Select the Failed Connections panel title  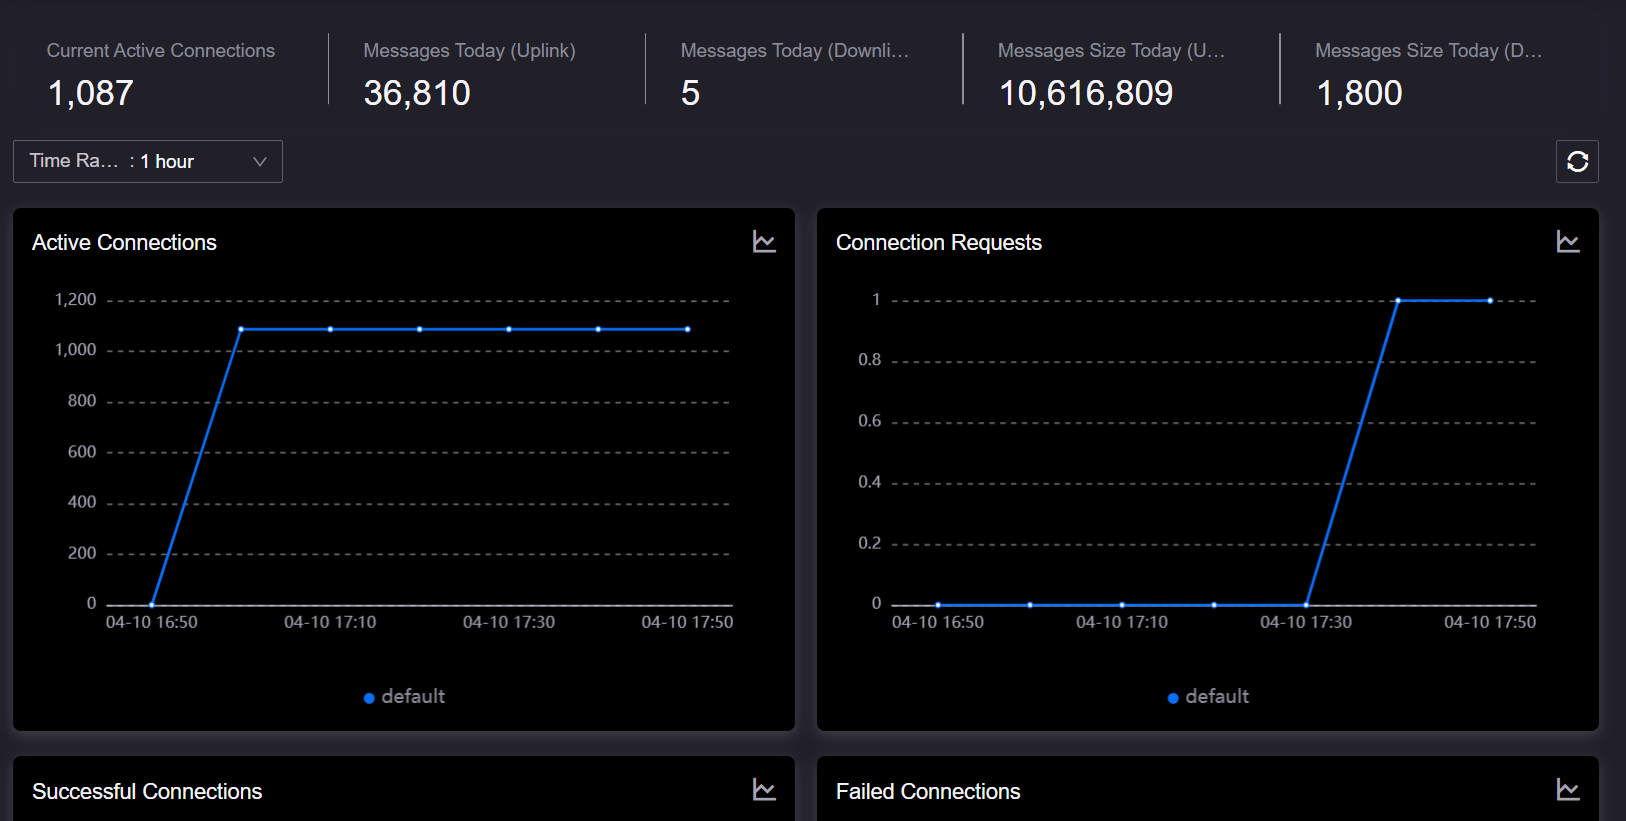click(928, 791)
